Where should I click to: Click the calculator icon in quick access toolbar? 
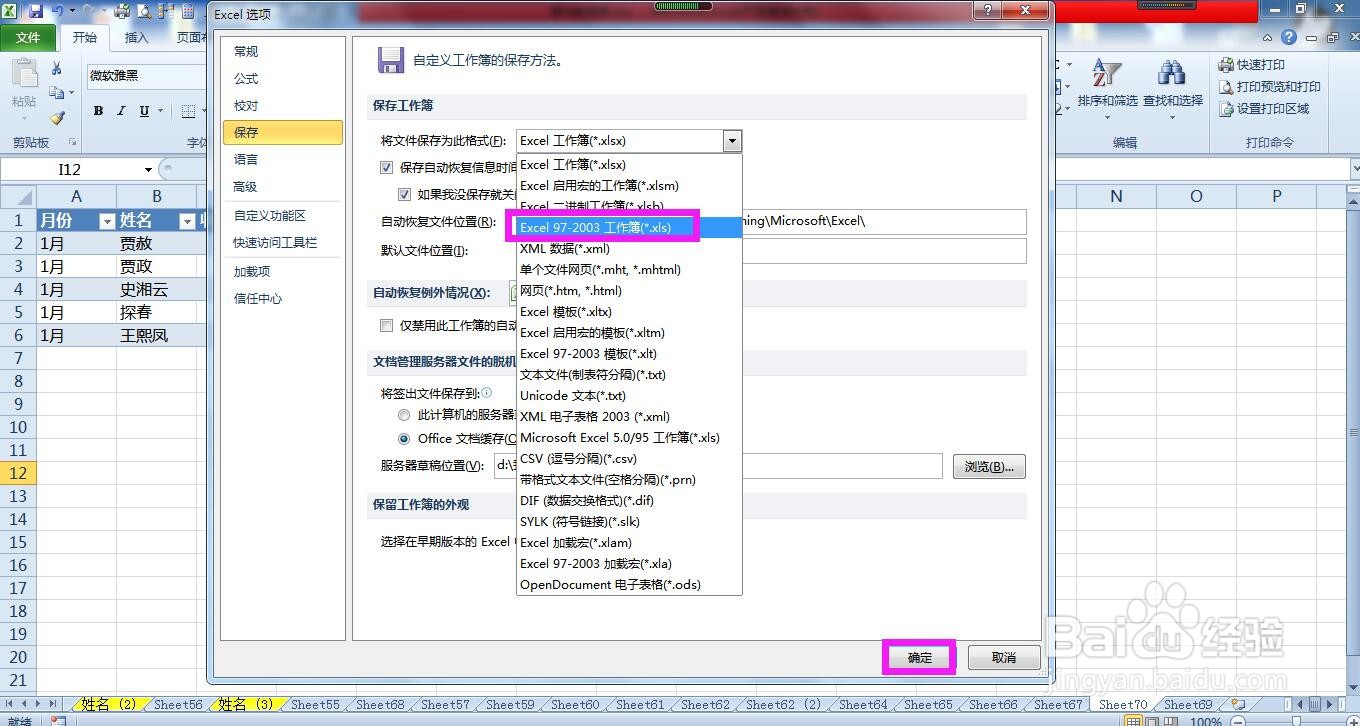(x=188, y=11)
